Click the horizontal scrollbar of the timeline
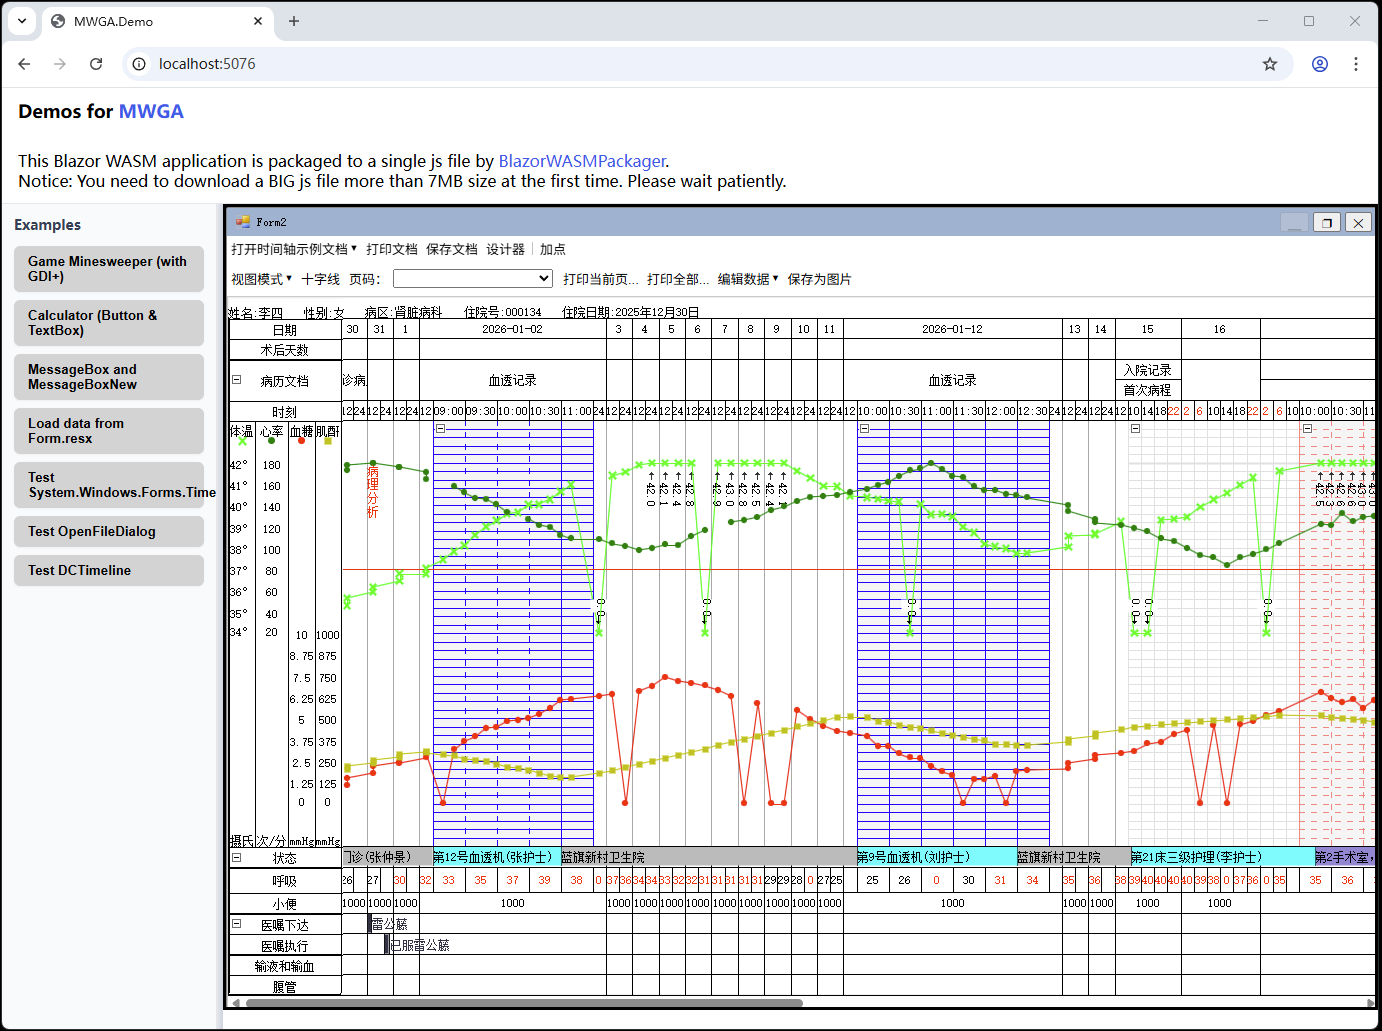1382x1031 pixels. [524, 1003]
